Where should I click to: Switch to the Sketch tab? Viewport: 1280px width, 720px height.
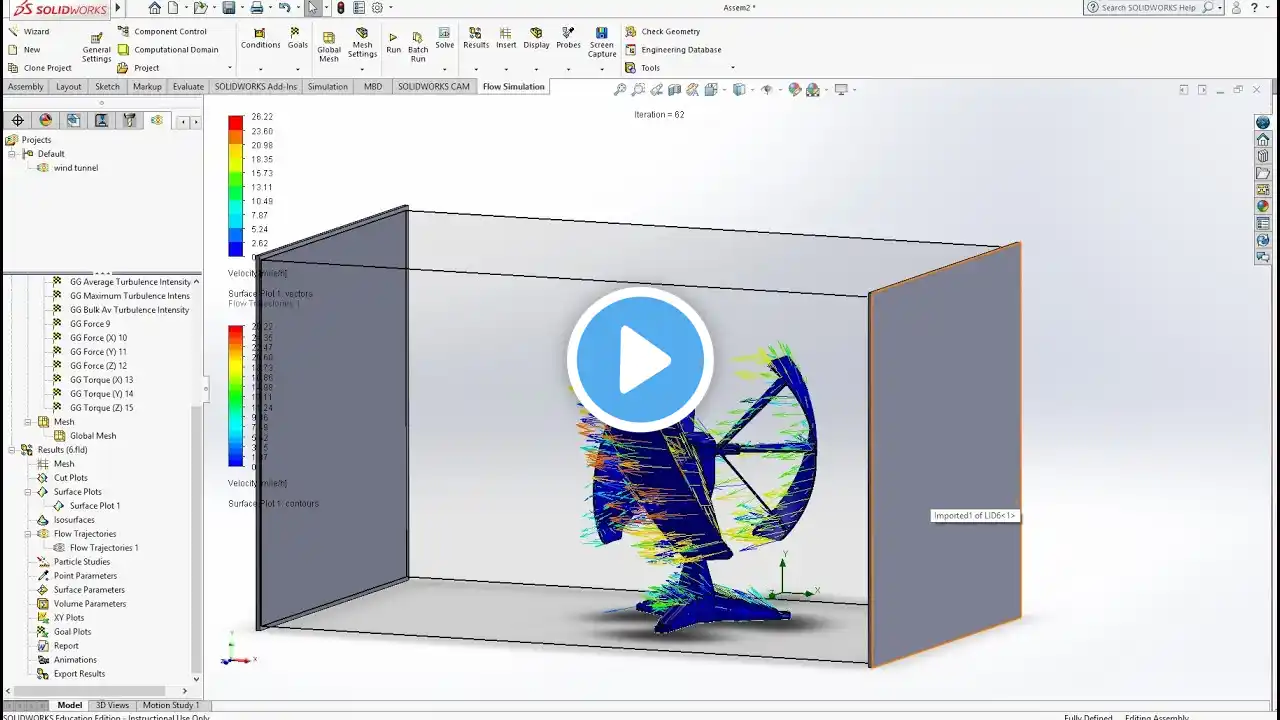[107, 87]
